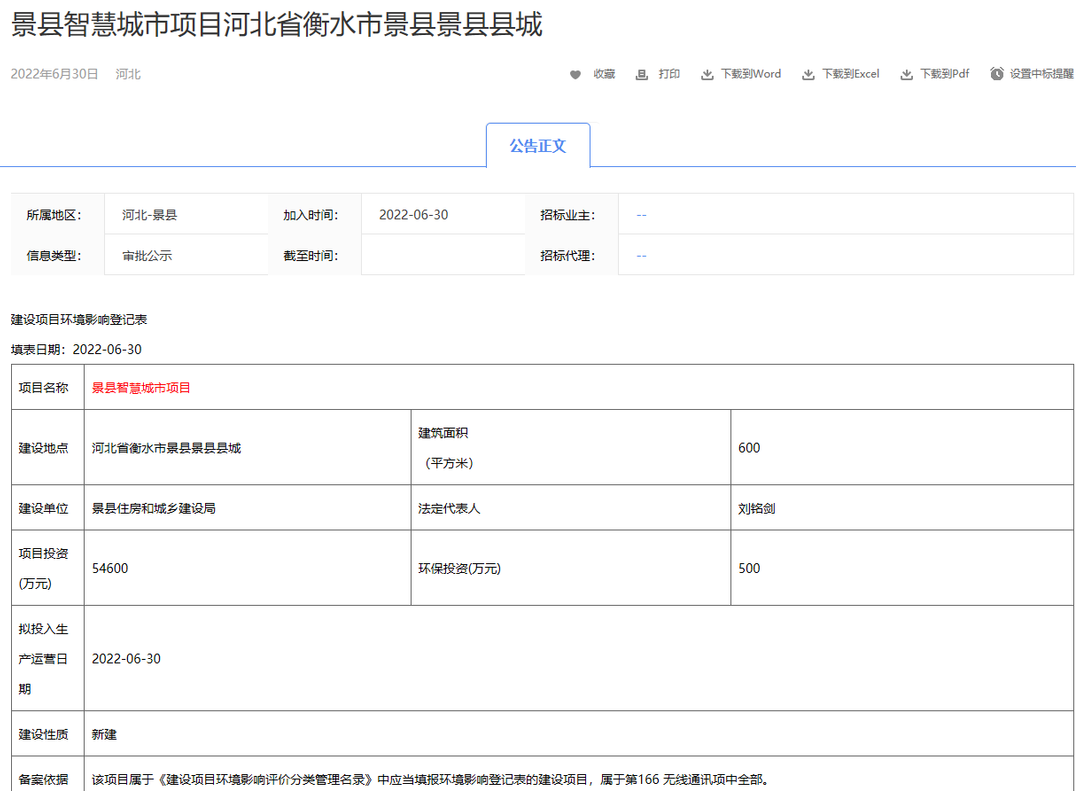Viewport: 1088px width, 805px height.
Task: Click the 河北省衡水市景县景县县城 location cell
Action: [x=248, y=448]
